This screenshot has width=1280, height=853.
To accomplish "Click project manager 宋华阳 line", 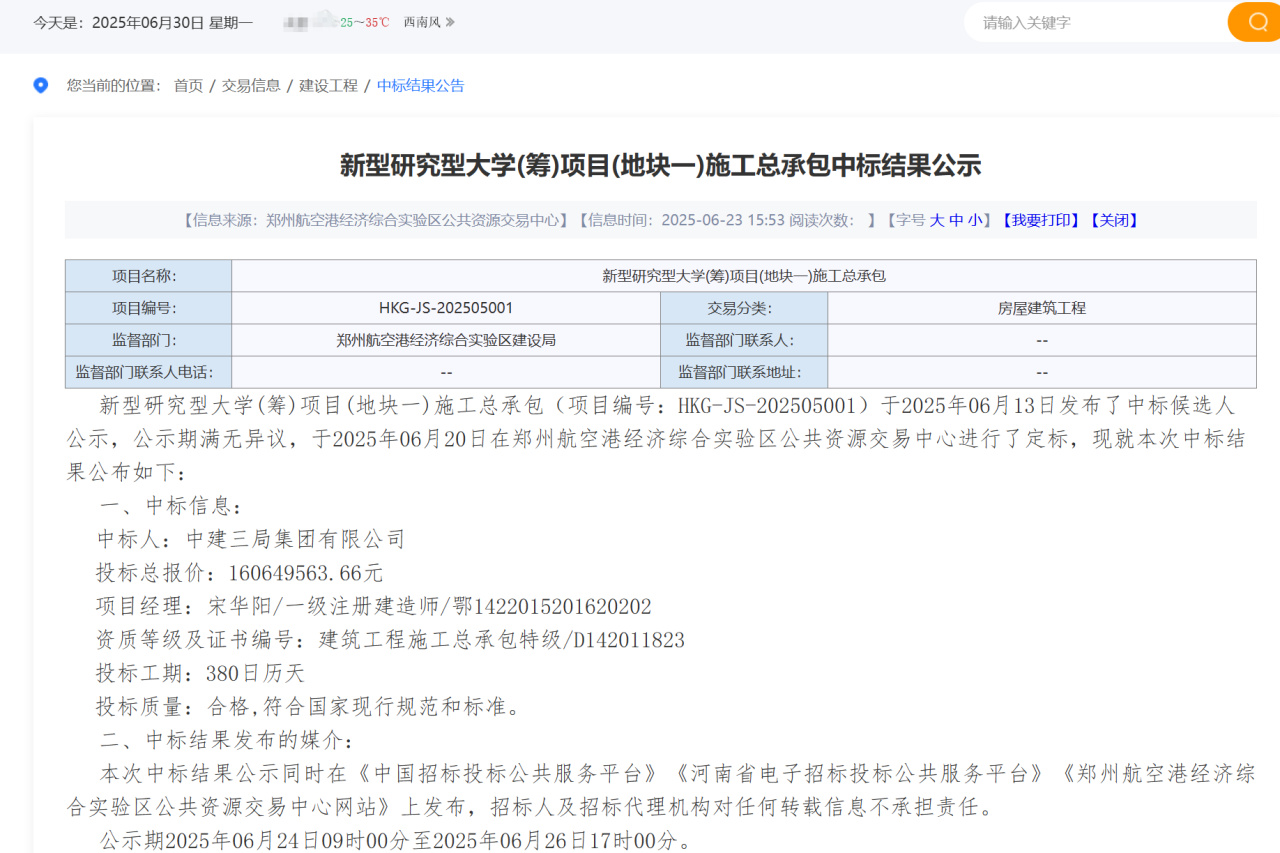I will 374,607.
